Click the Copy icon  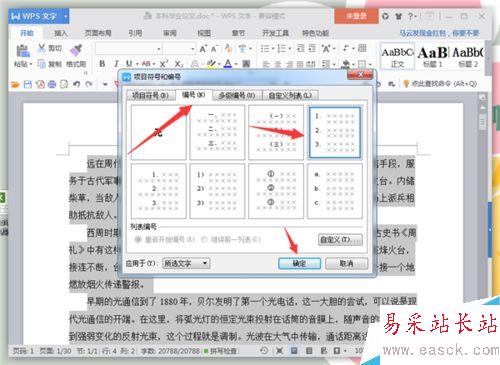tap(41, 63)
